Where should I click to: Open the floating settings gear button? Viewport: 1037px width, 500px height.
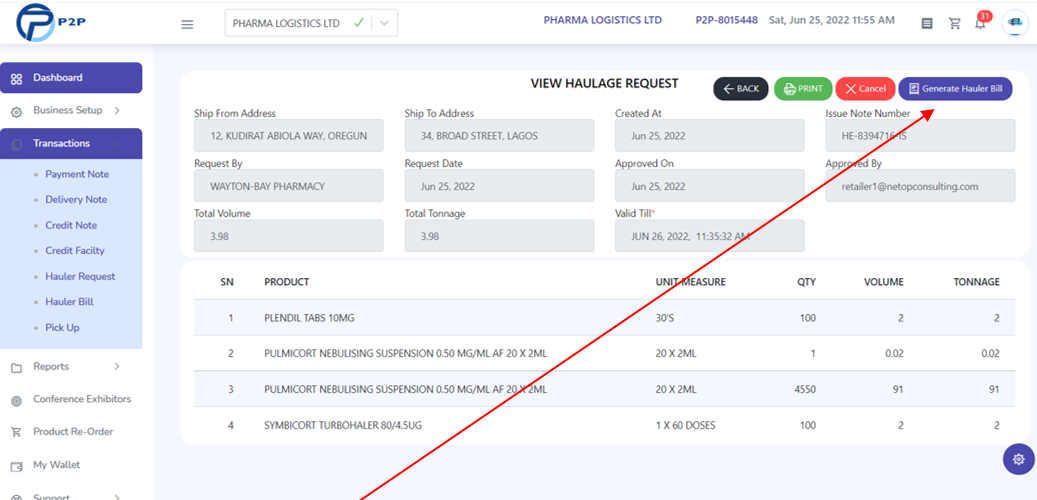1018,459
